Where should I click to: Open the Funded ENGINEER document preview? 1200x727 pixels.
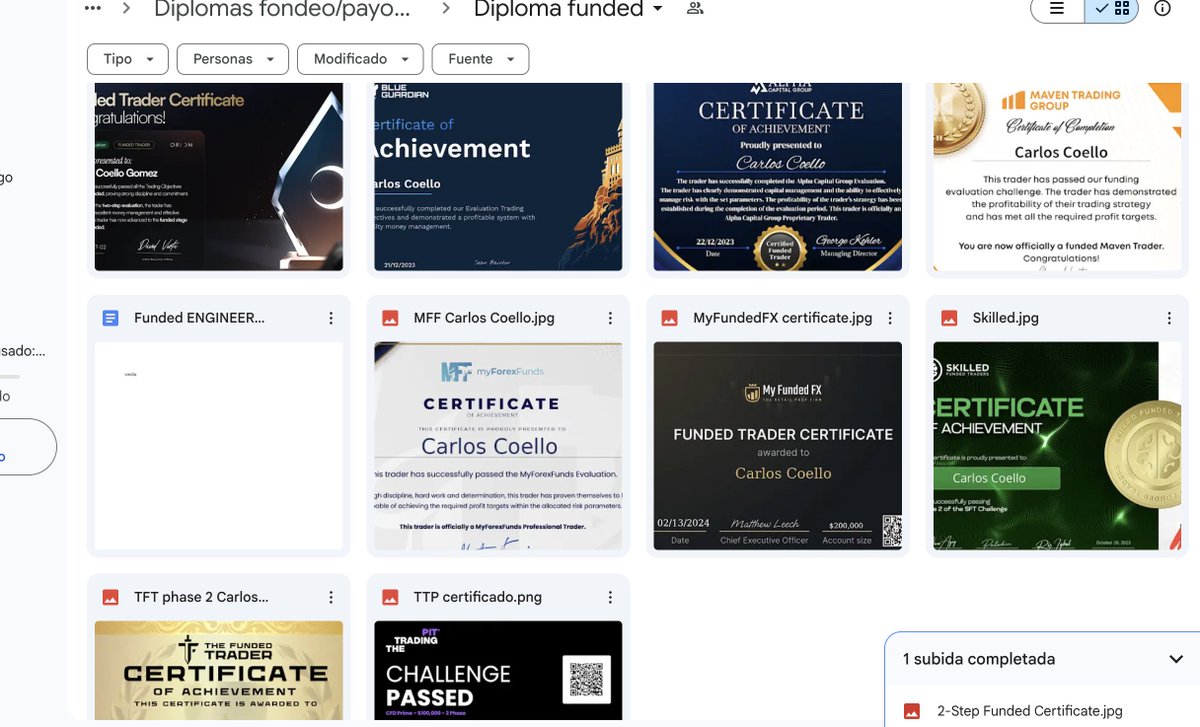tap(219, 446)
